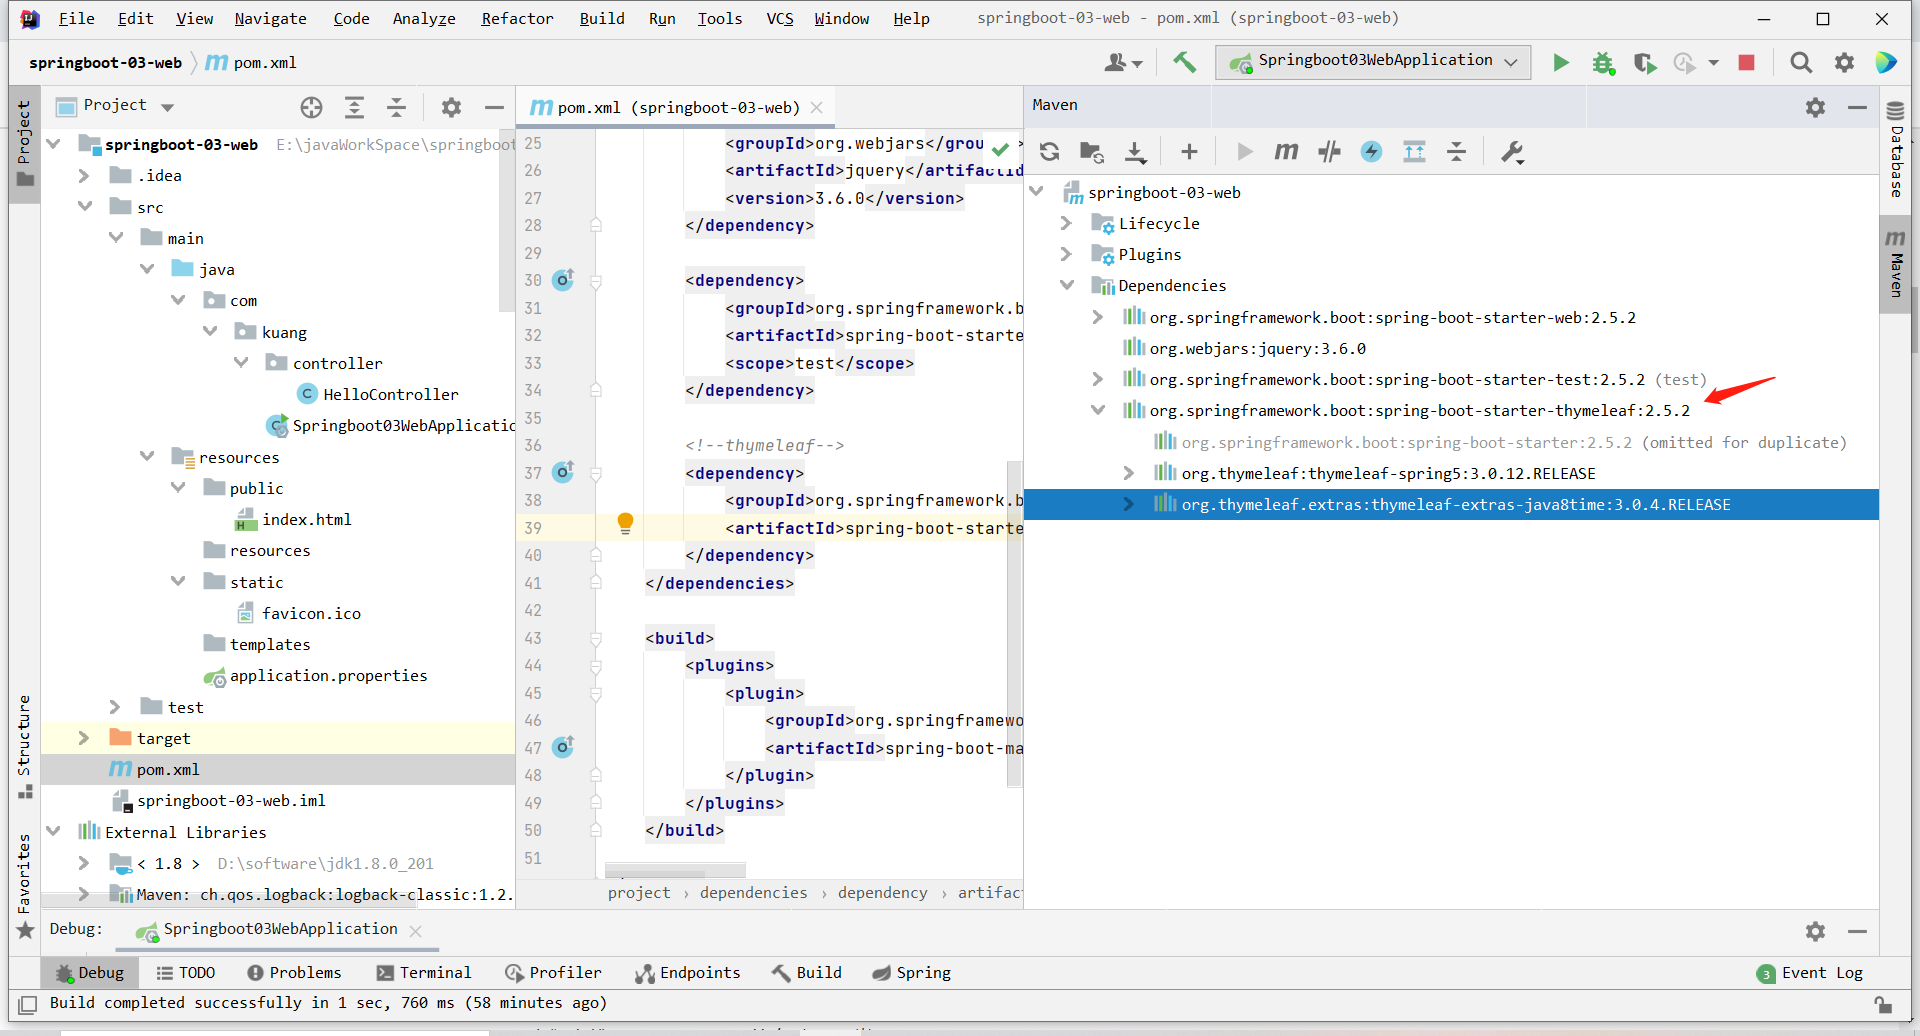Run with coverage shield icon
Viewport: 1920px width, 1036px height.
1645,63
